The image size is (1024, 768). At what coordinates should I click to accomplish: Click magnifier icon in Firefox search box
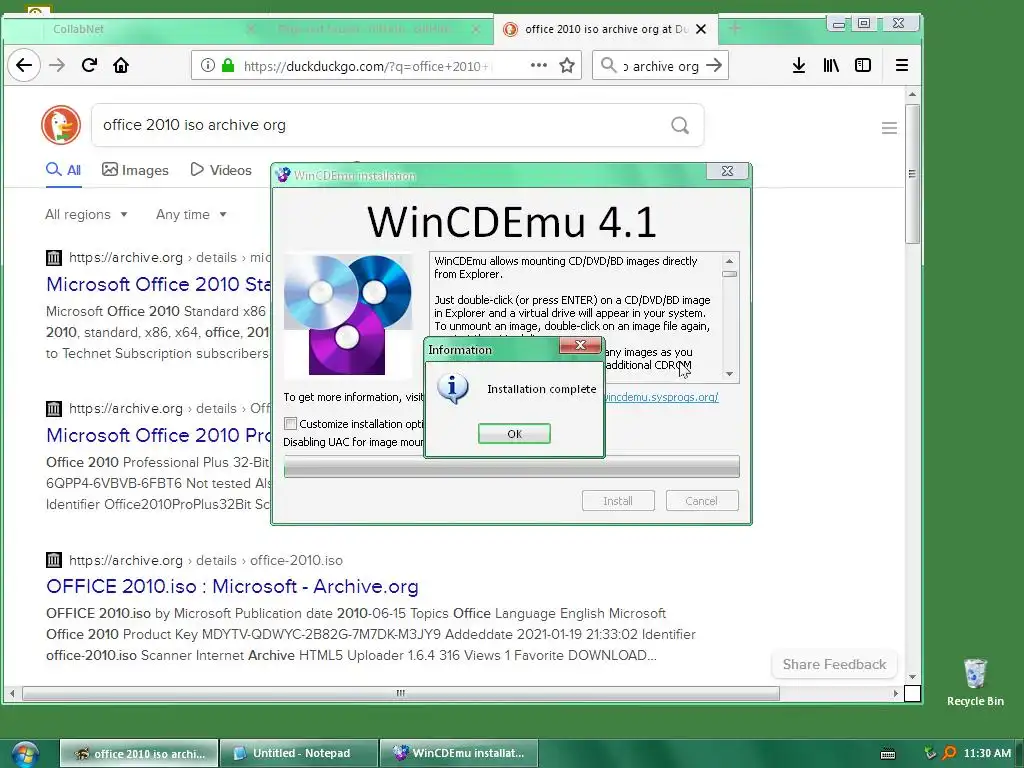pyautogui.click(x=609, y=65)
